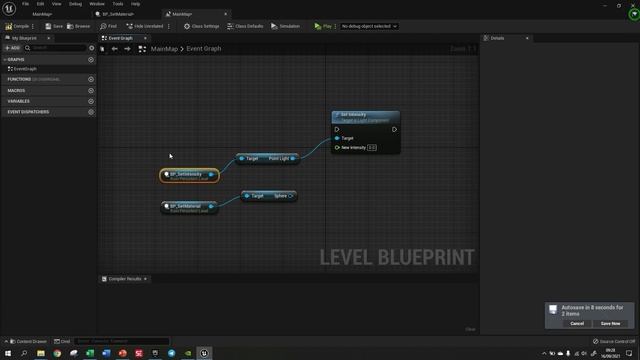Open Find in blueprint
The width and height of the screenshot is (640, 360).
pyautogui.click(x=109, y=26)
